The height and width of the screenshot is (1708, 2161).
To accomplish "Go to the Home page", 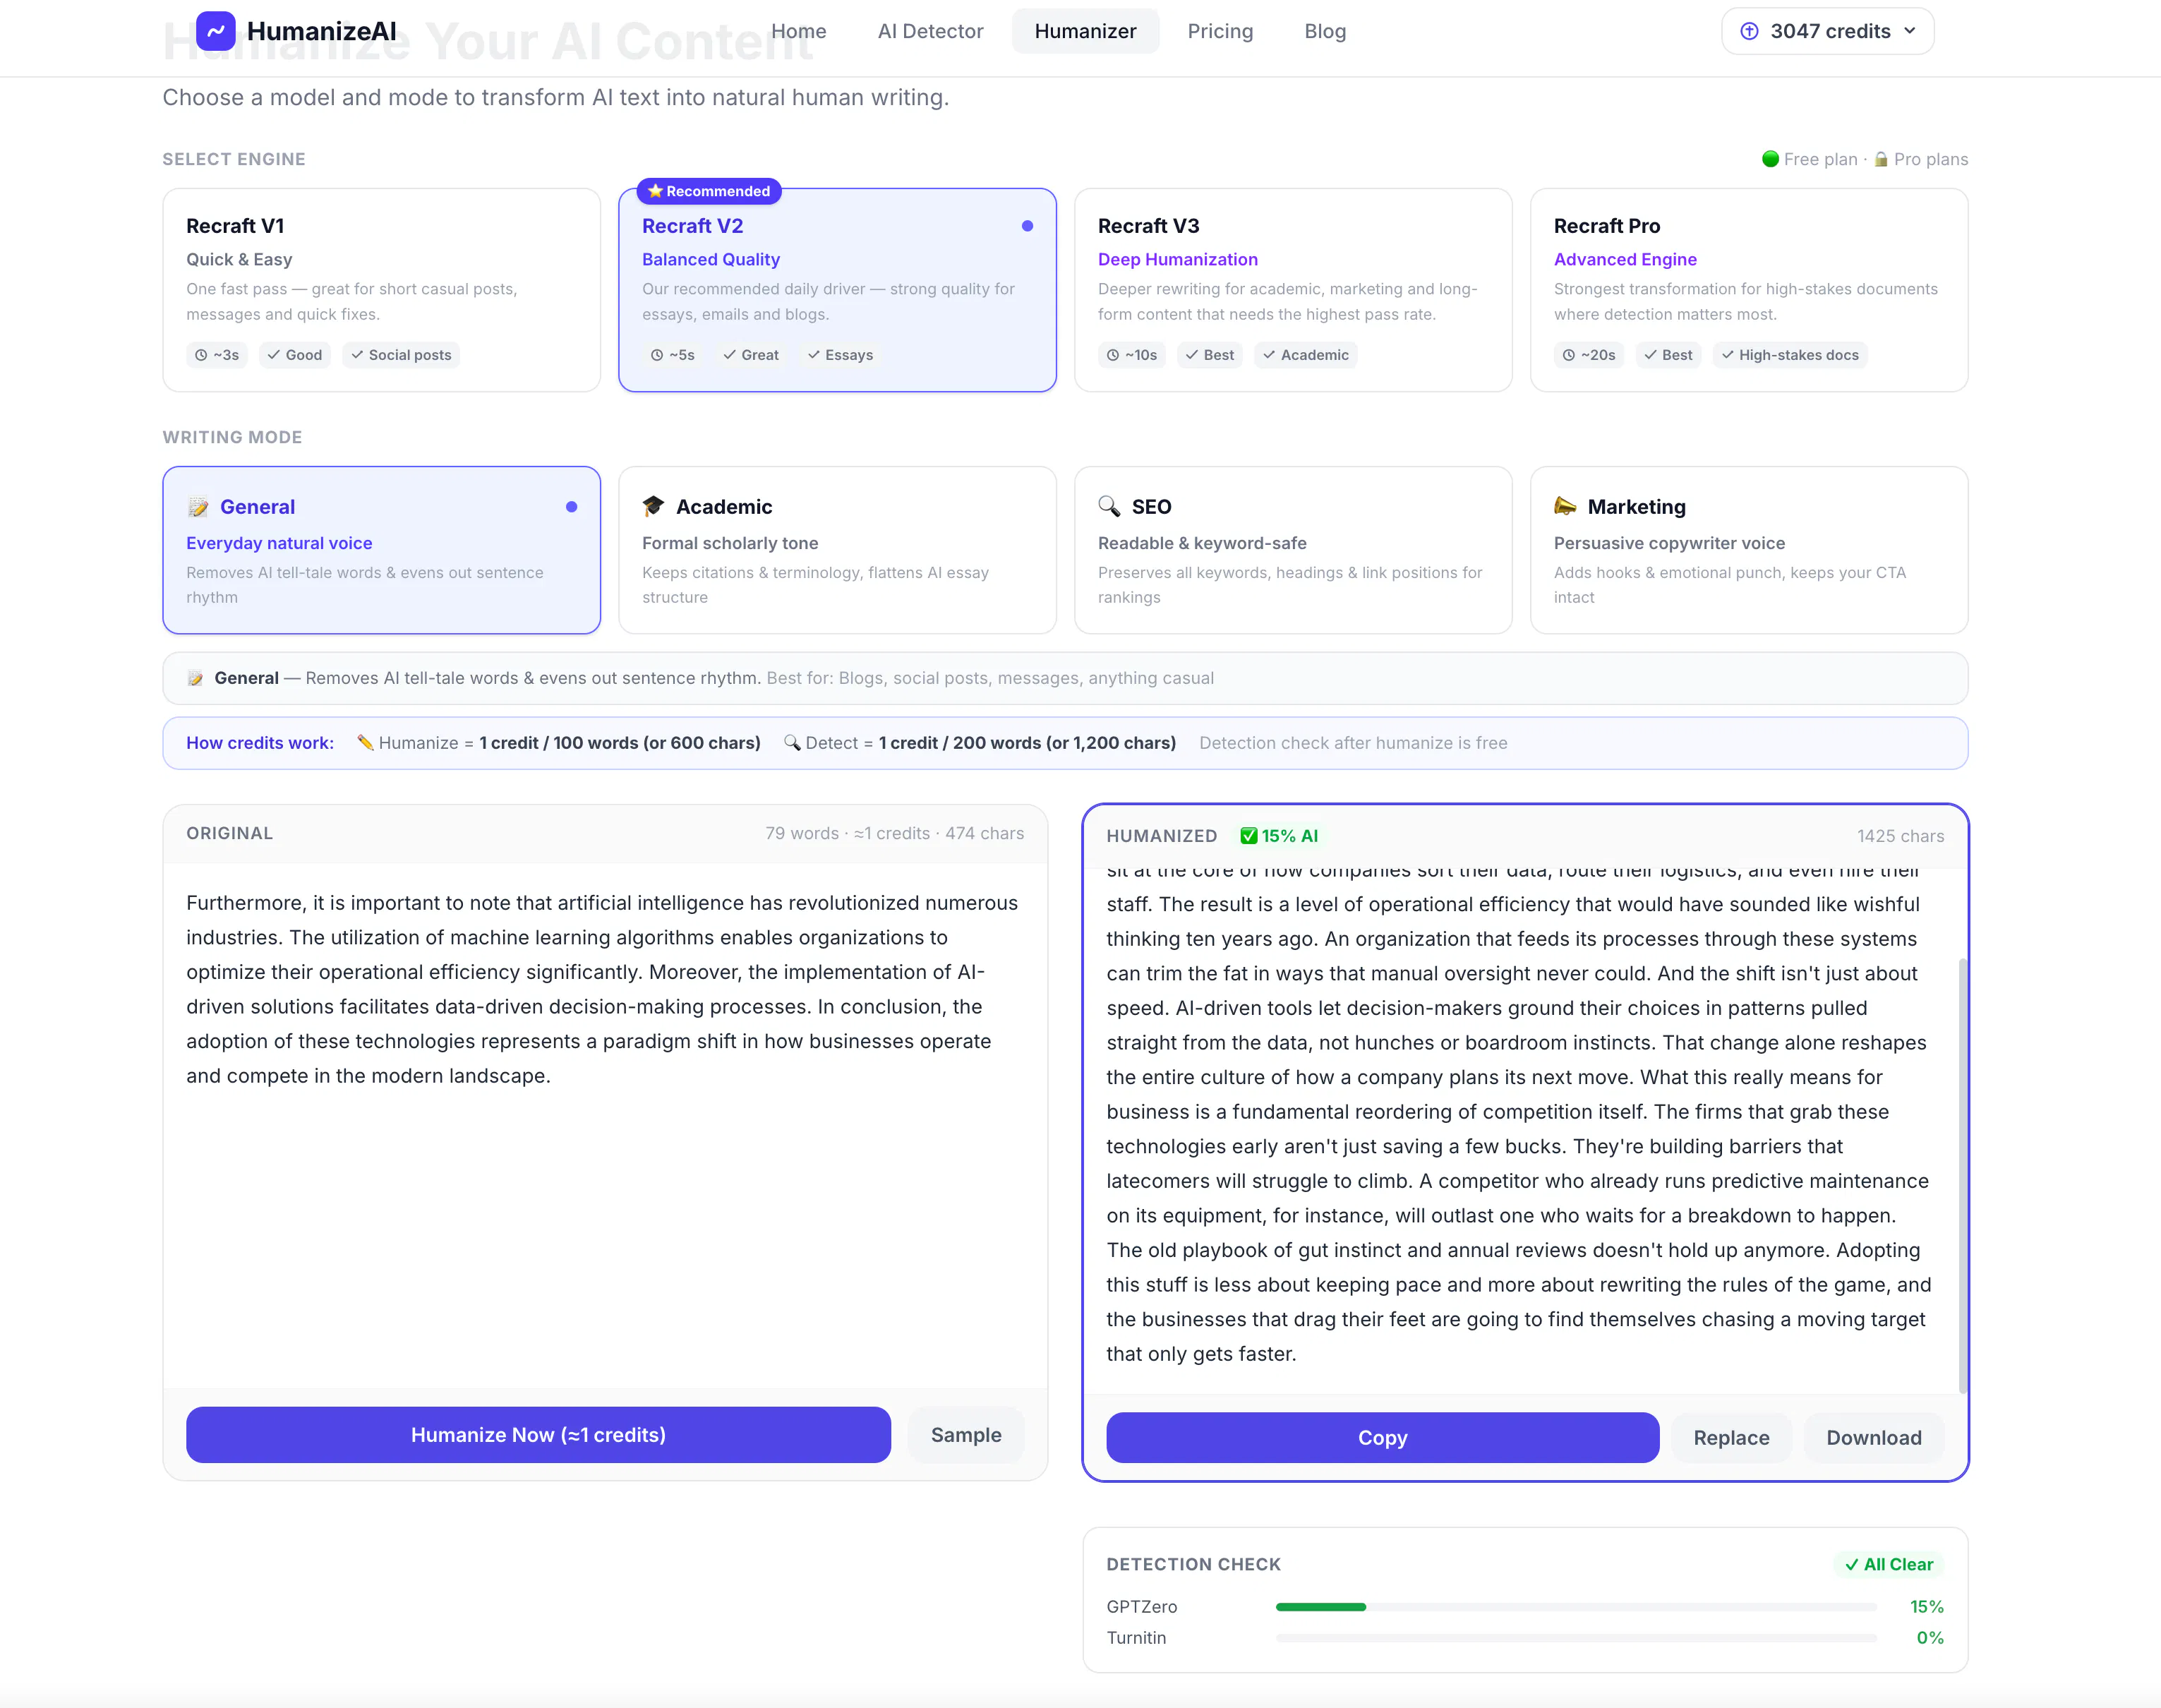I will pyautogui.click(x=798, y=31).
